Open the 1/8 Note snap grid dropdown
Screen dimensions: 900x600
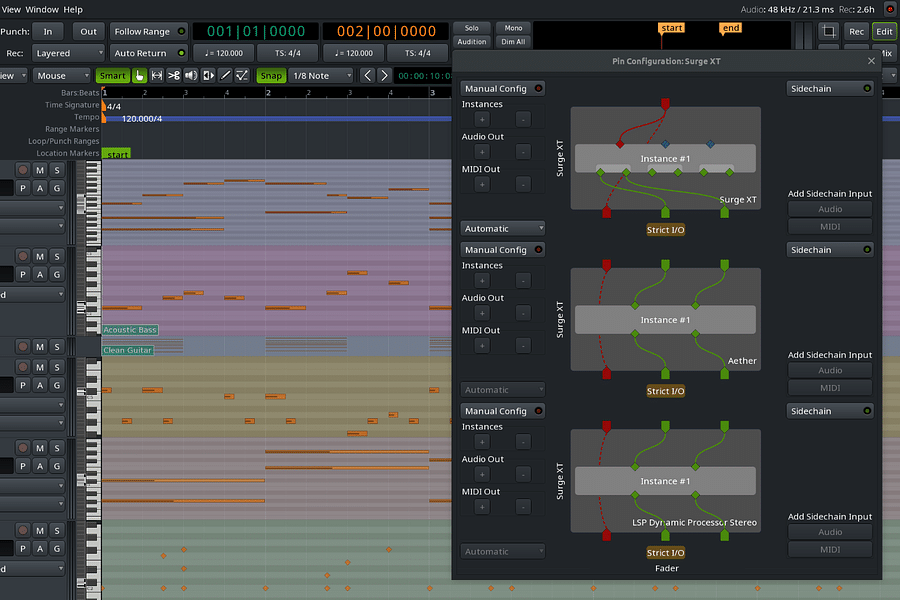tap(320, 75)
